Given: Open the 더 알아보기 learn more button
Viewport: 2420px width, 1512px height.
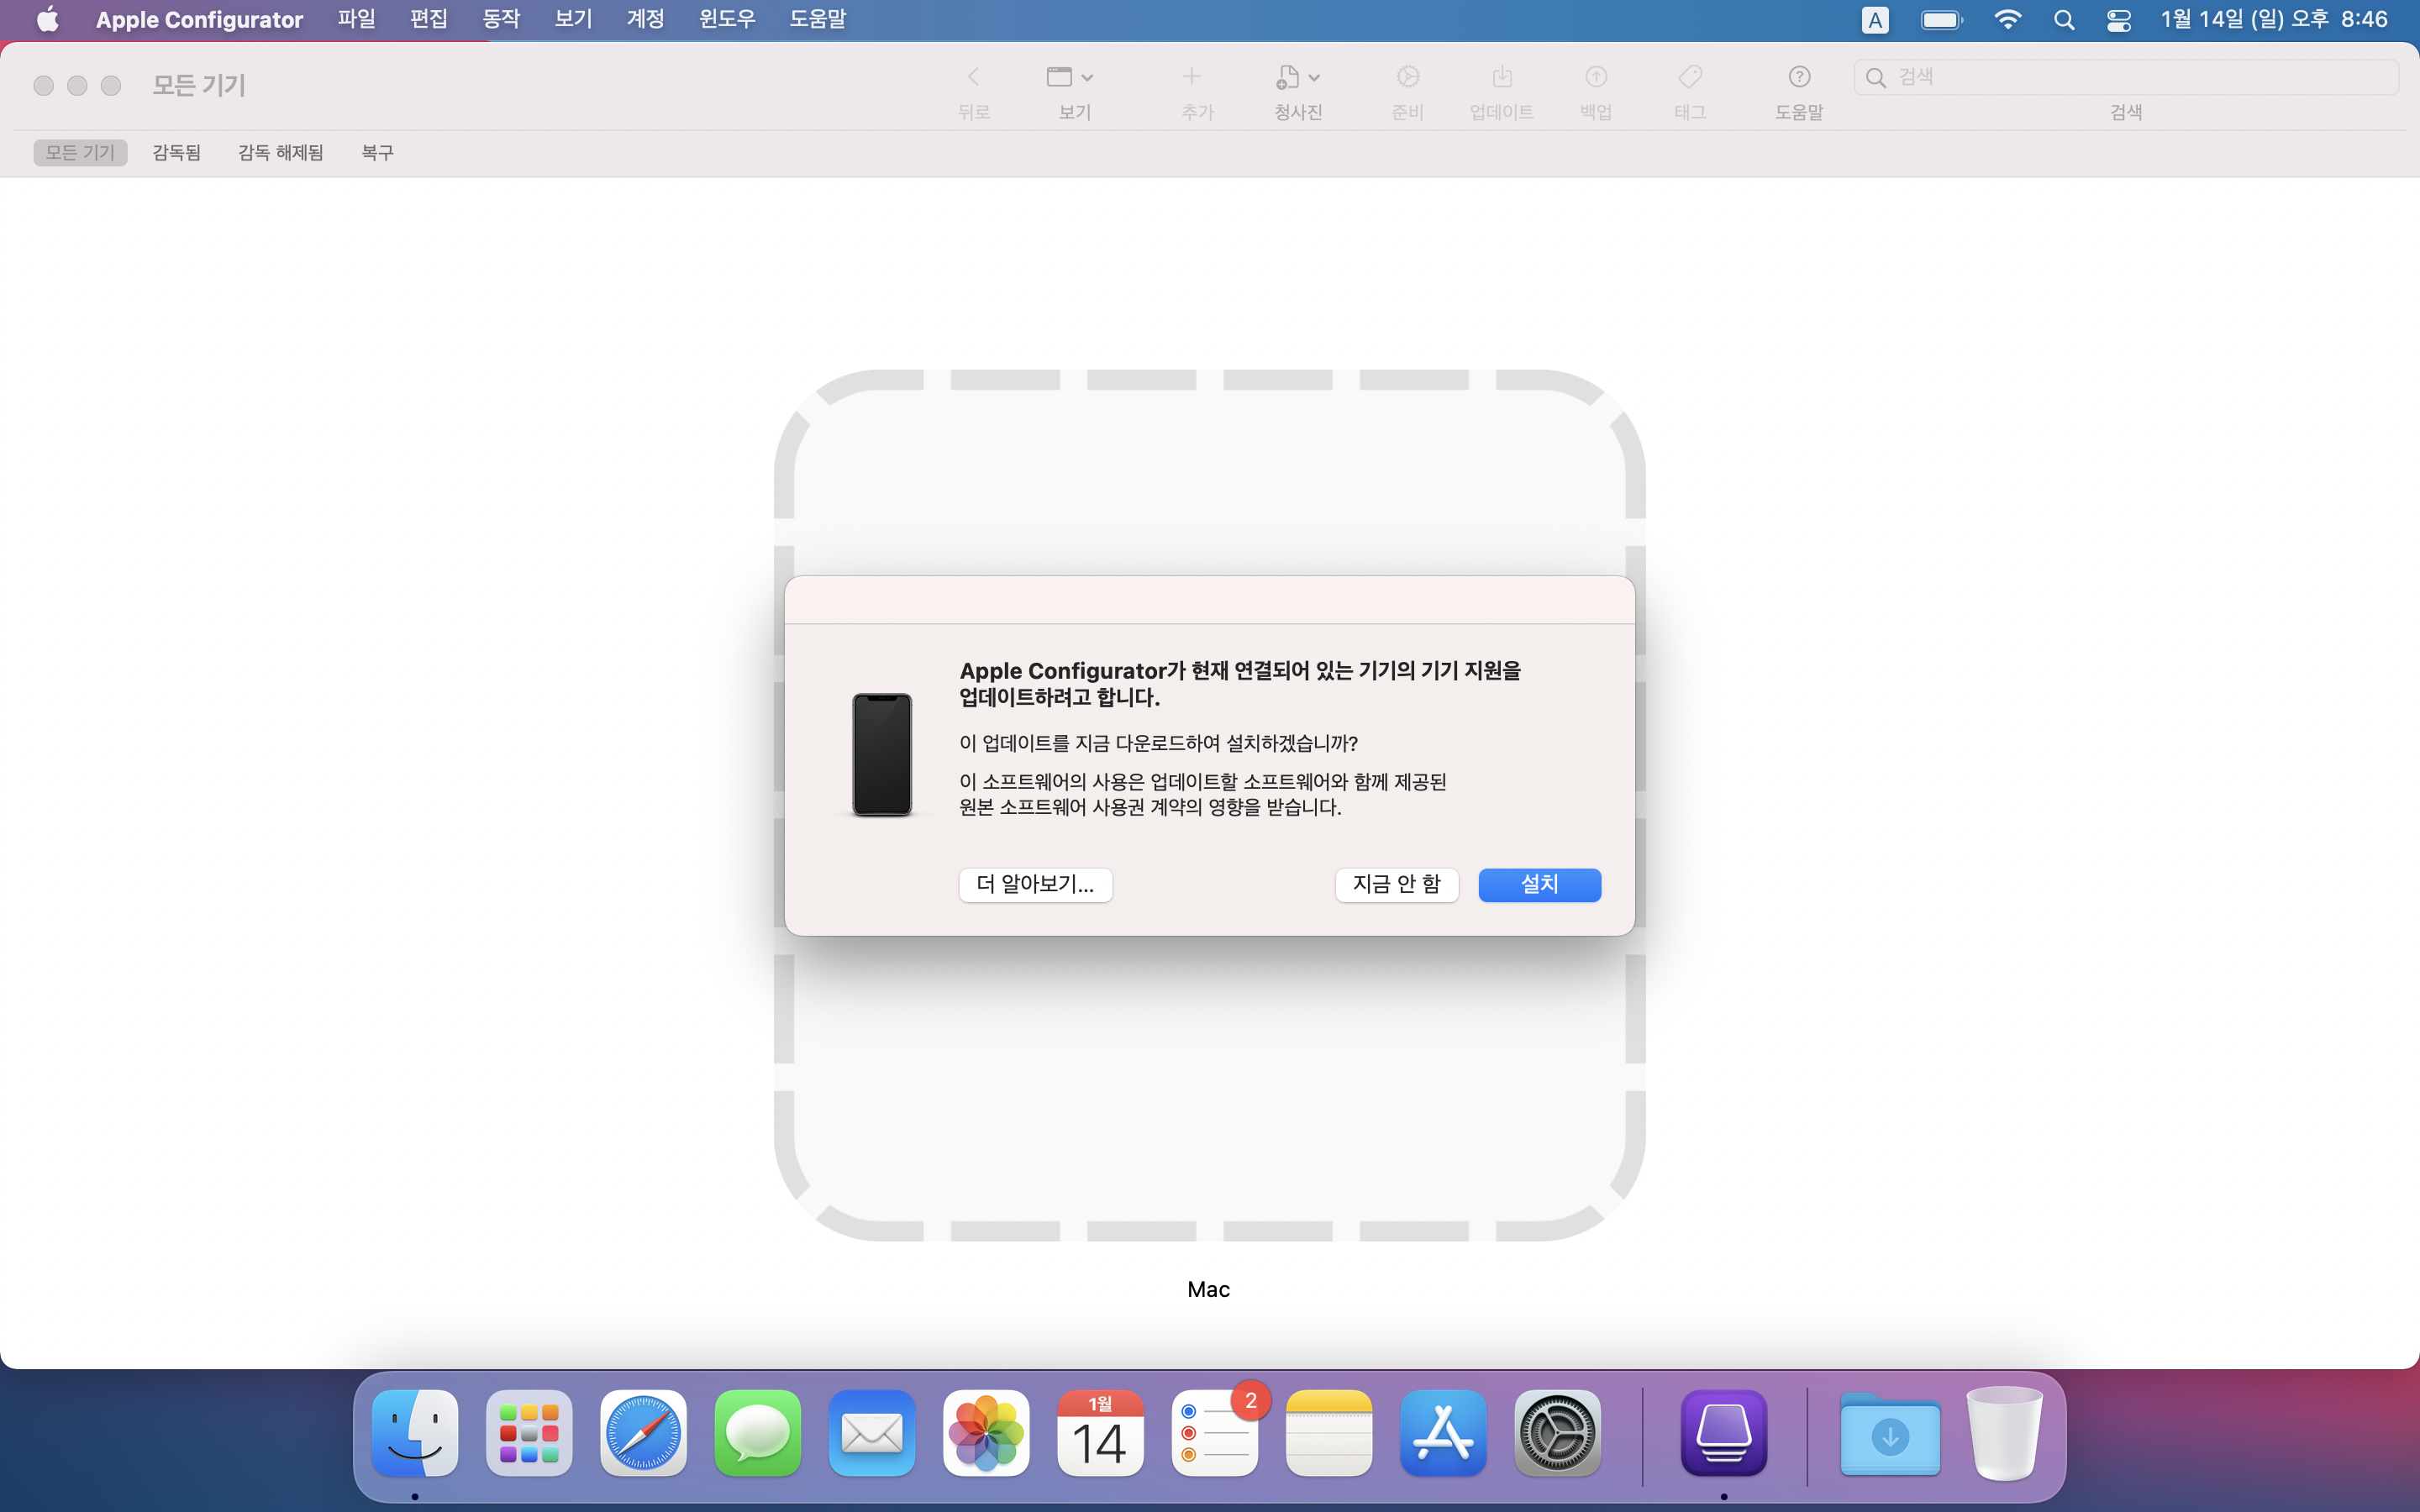Looking at the screenshot, I should (1035, 884).
